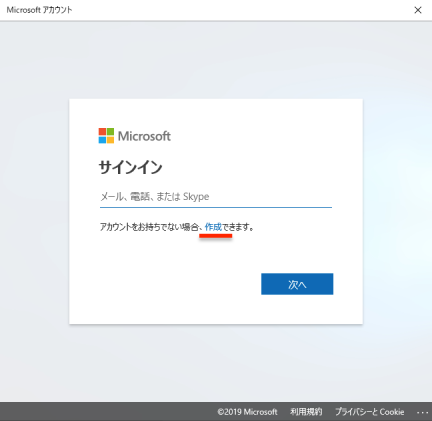Click the 次へ button

[297, 284]
